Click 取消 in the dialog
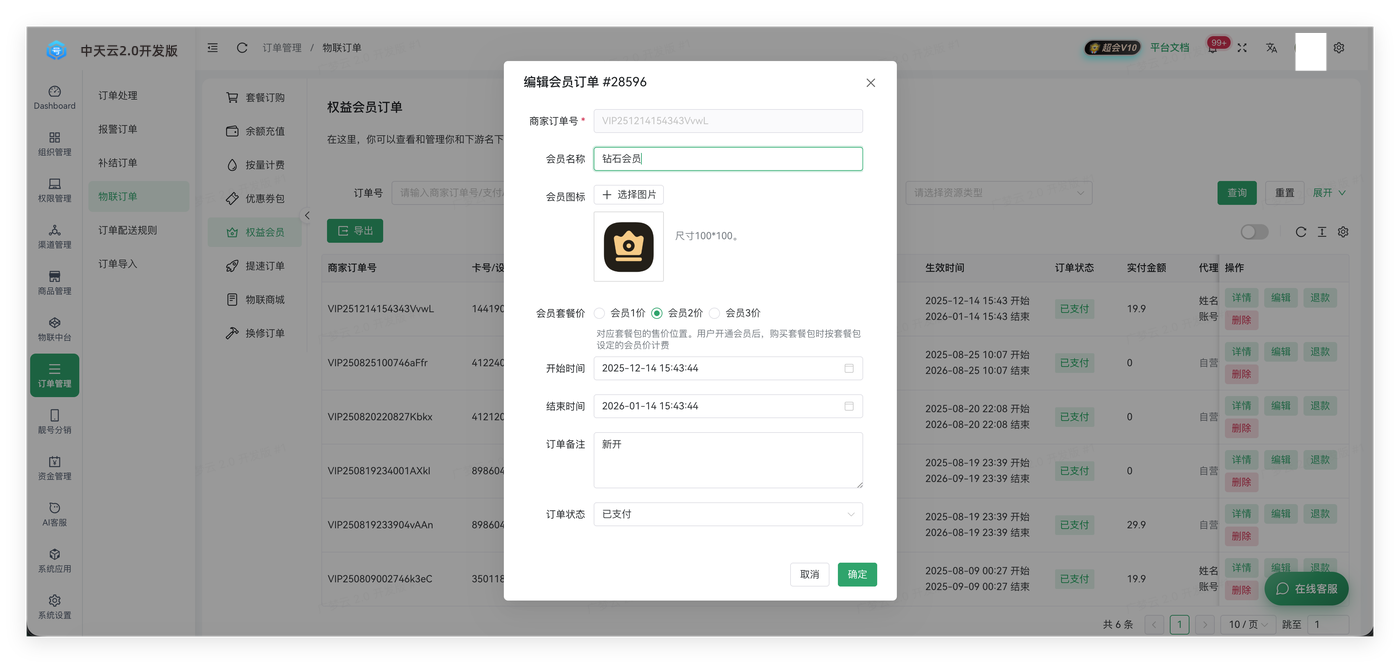Viewport: 1400px width, 663px height. point(810,574)
